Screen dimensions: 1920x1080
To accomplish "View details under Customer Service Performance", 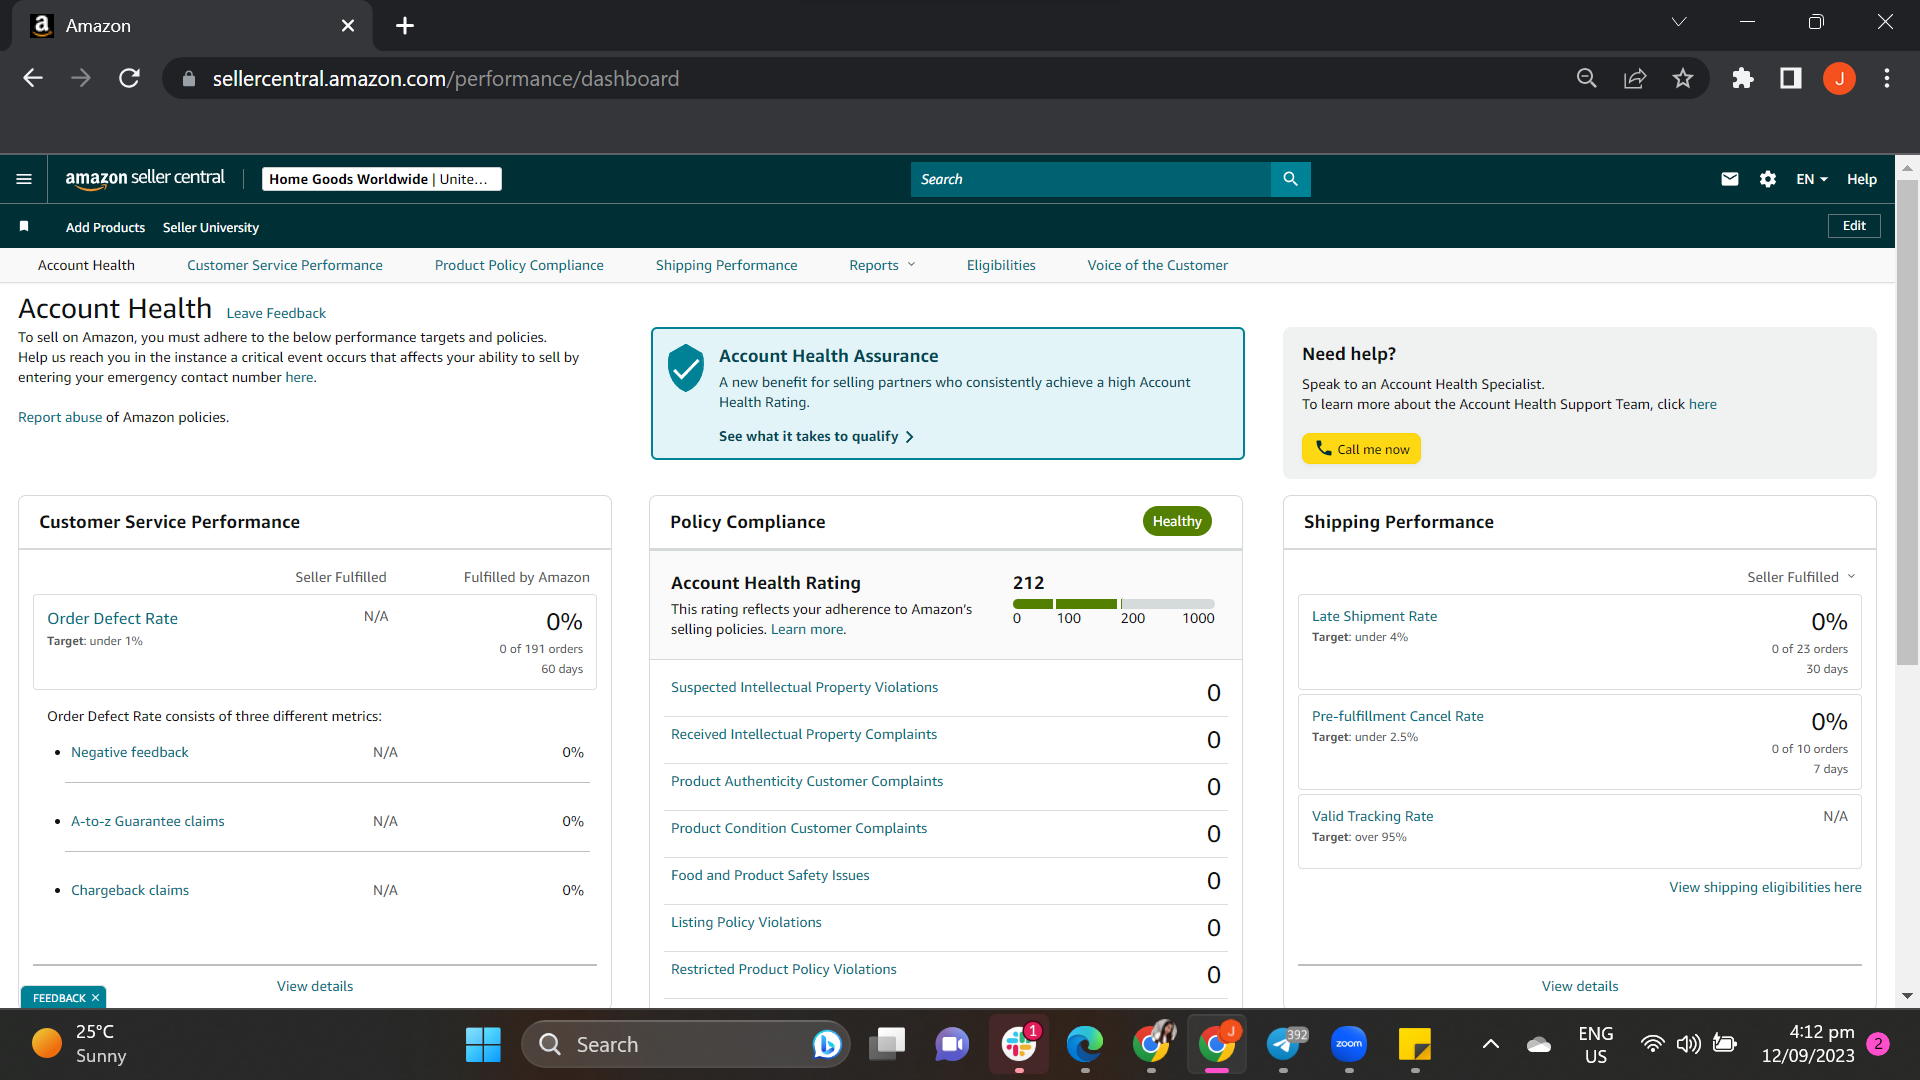I will (x=315, y=986).
